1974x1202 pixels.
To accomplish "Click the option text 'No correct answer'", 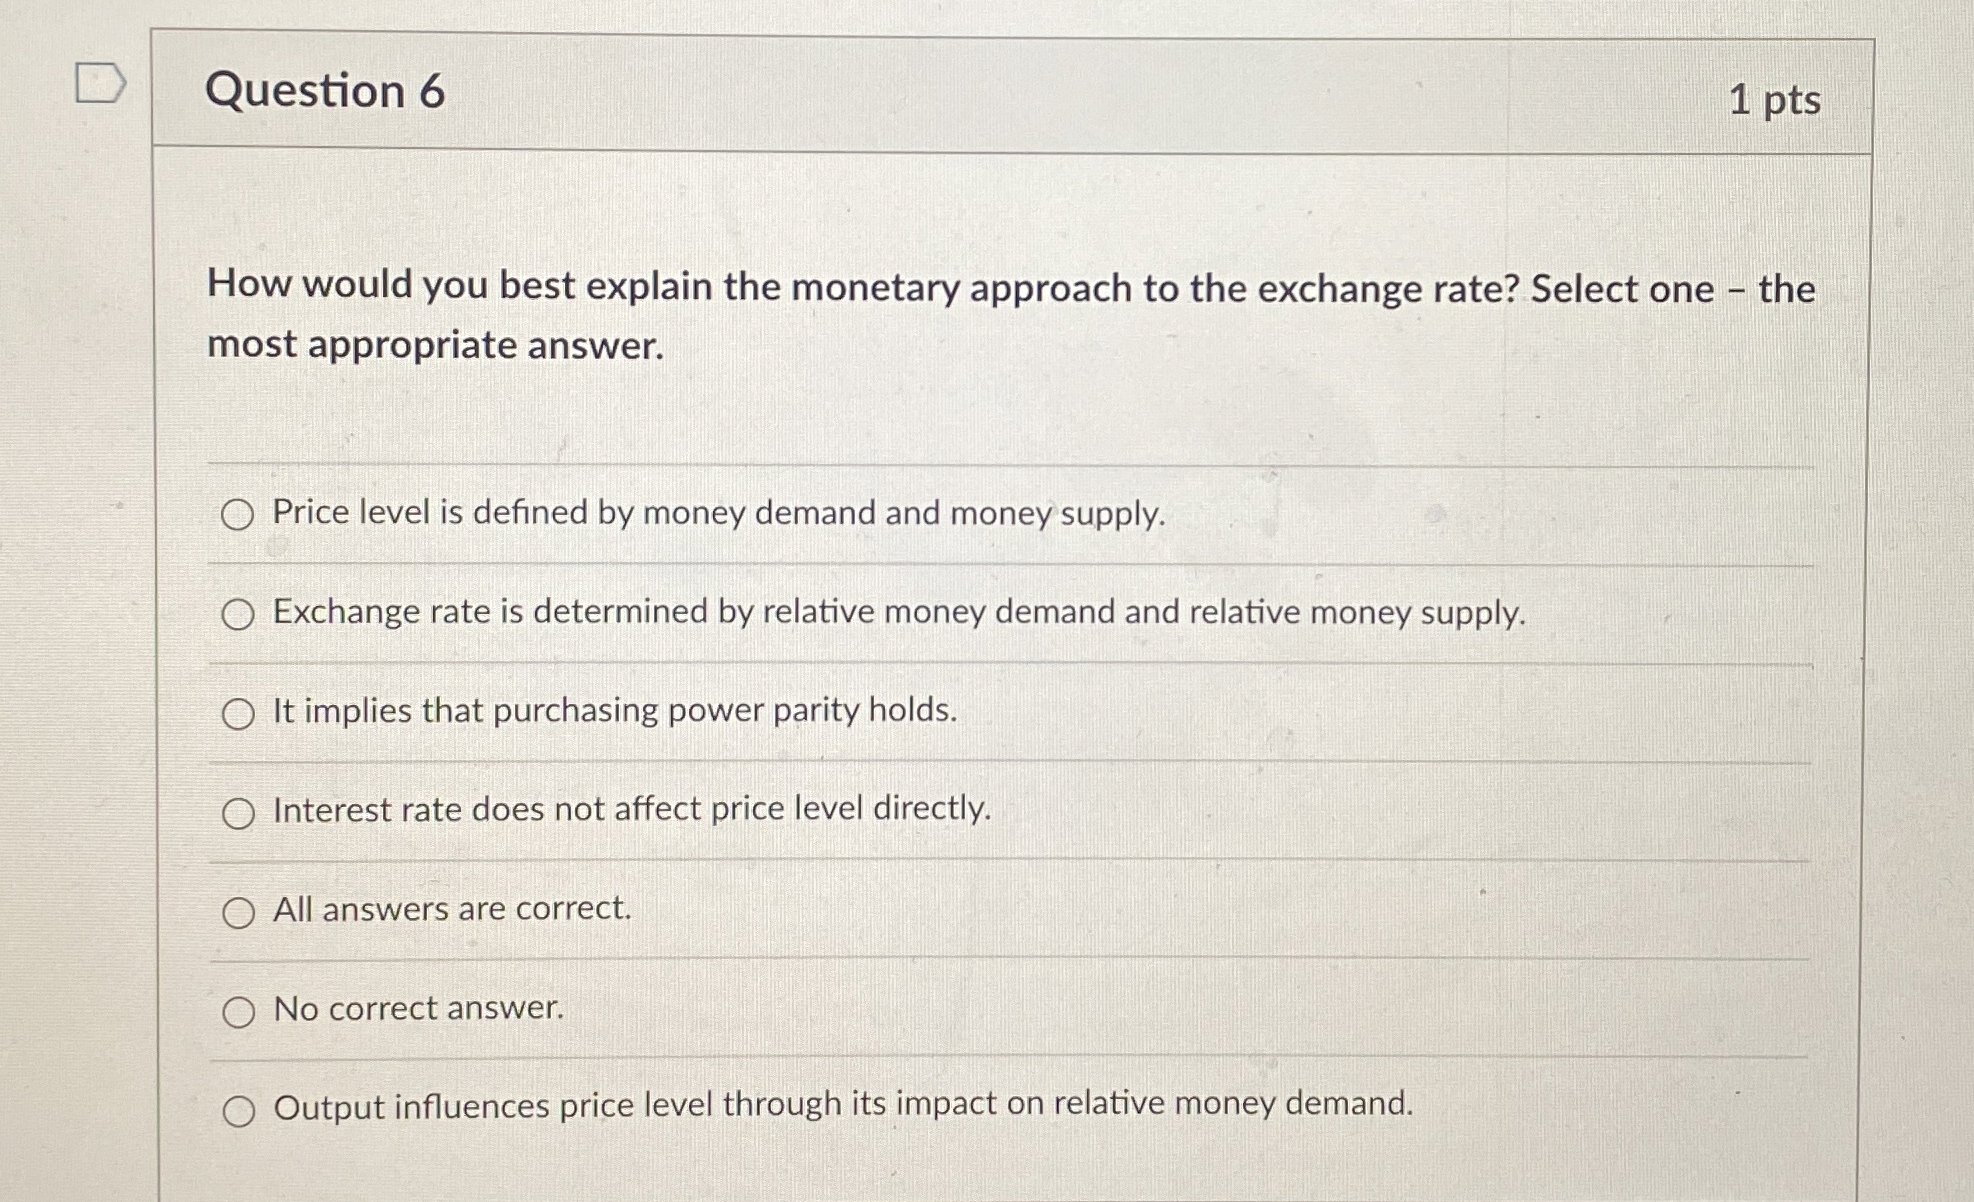I will pyautogui.click(x=416, y=1009).
